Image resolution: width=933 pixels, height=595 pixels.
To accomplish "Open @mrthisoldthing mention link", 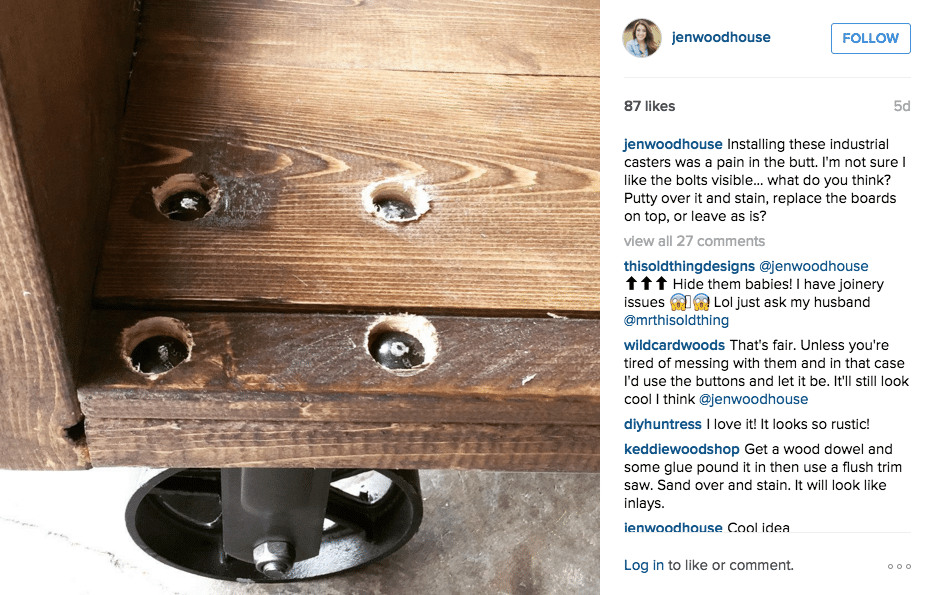I will point(676,320).
